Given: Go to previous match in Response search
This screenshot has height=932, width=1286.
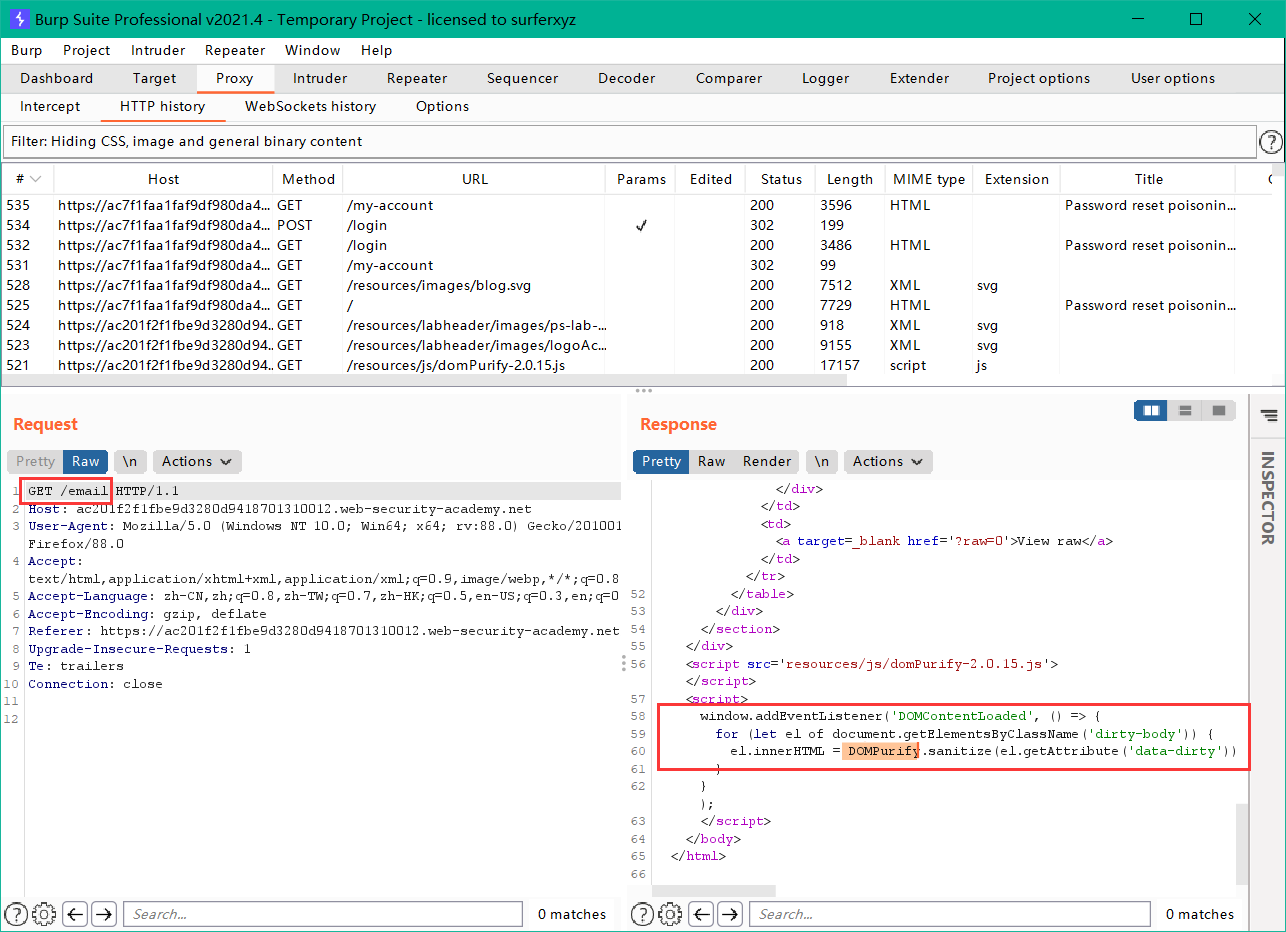Looking at the screenshot, I should 701,913.
